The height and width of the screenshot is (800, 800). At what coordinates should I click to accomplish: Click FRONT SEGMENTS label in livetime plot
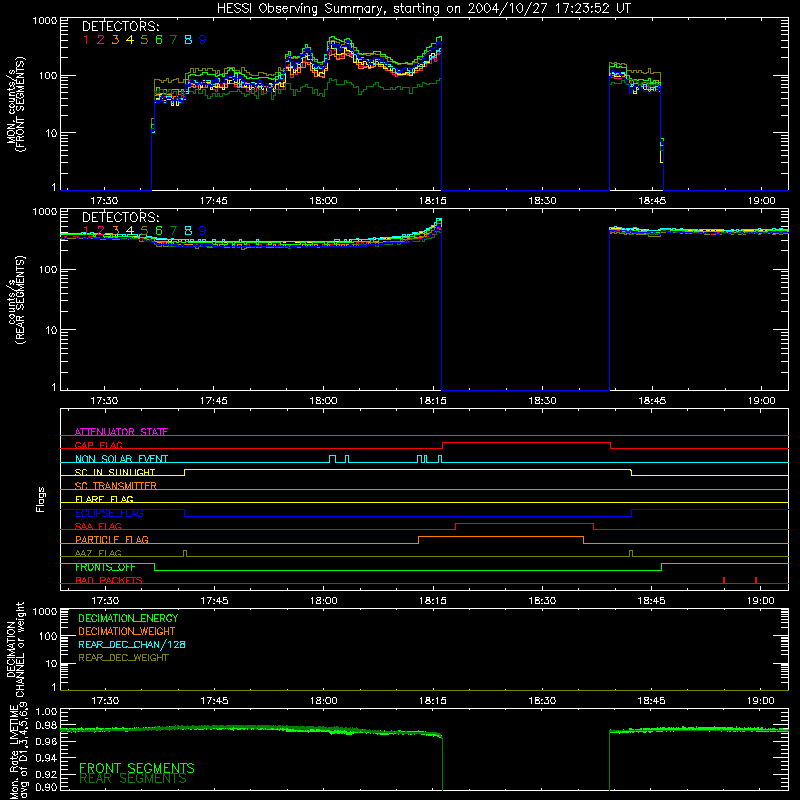pos(137,768)
